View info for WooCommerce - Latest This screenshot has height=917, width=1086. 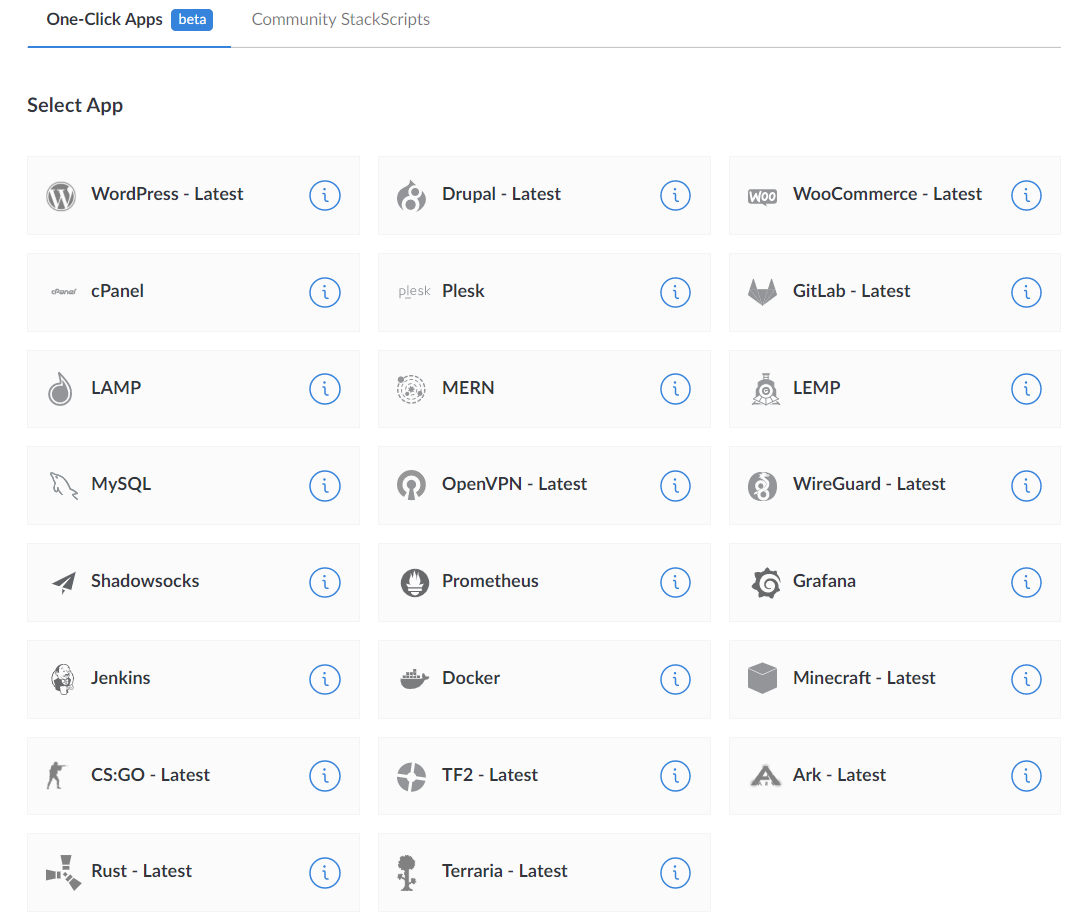[1026, 196]
